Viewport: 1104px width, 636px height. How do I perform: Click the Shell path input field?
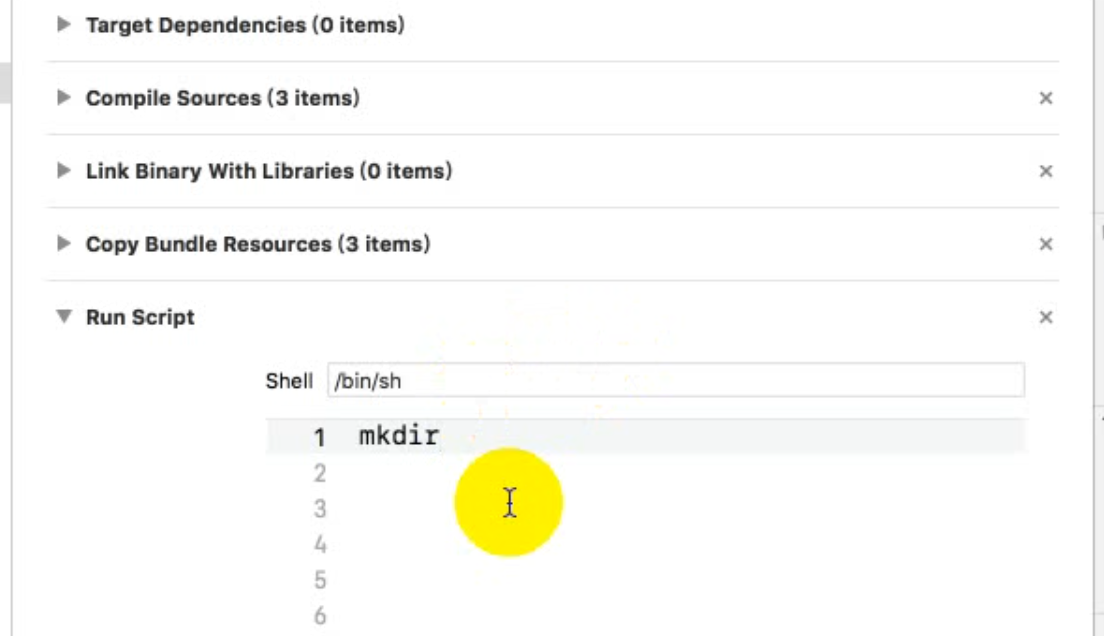[675, 381]
